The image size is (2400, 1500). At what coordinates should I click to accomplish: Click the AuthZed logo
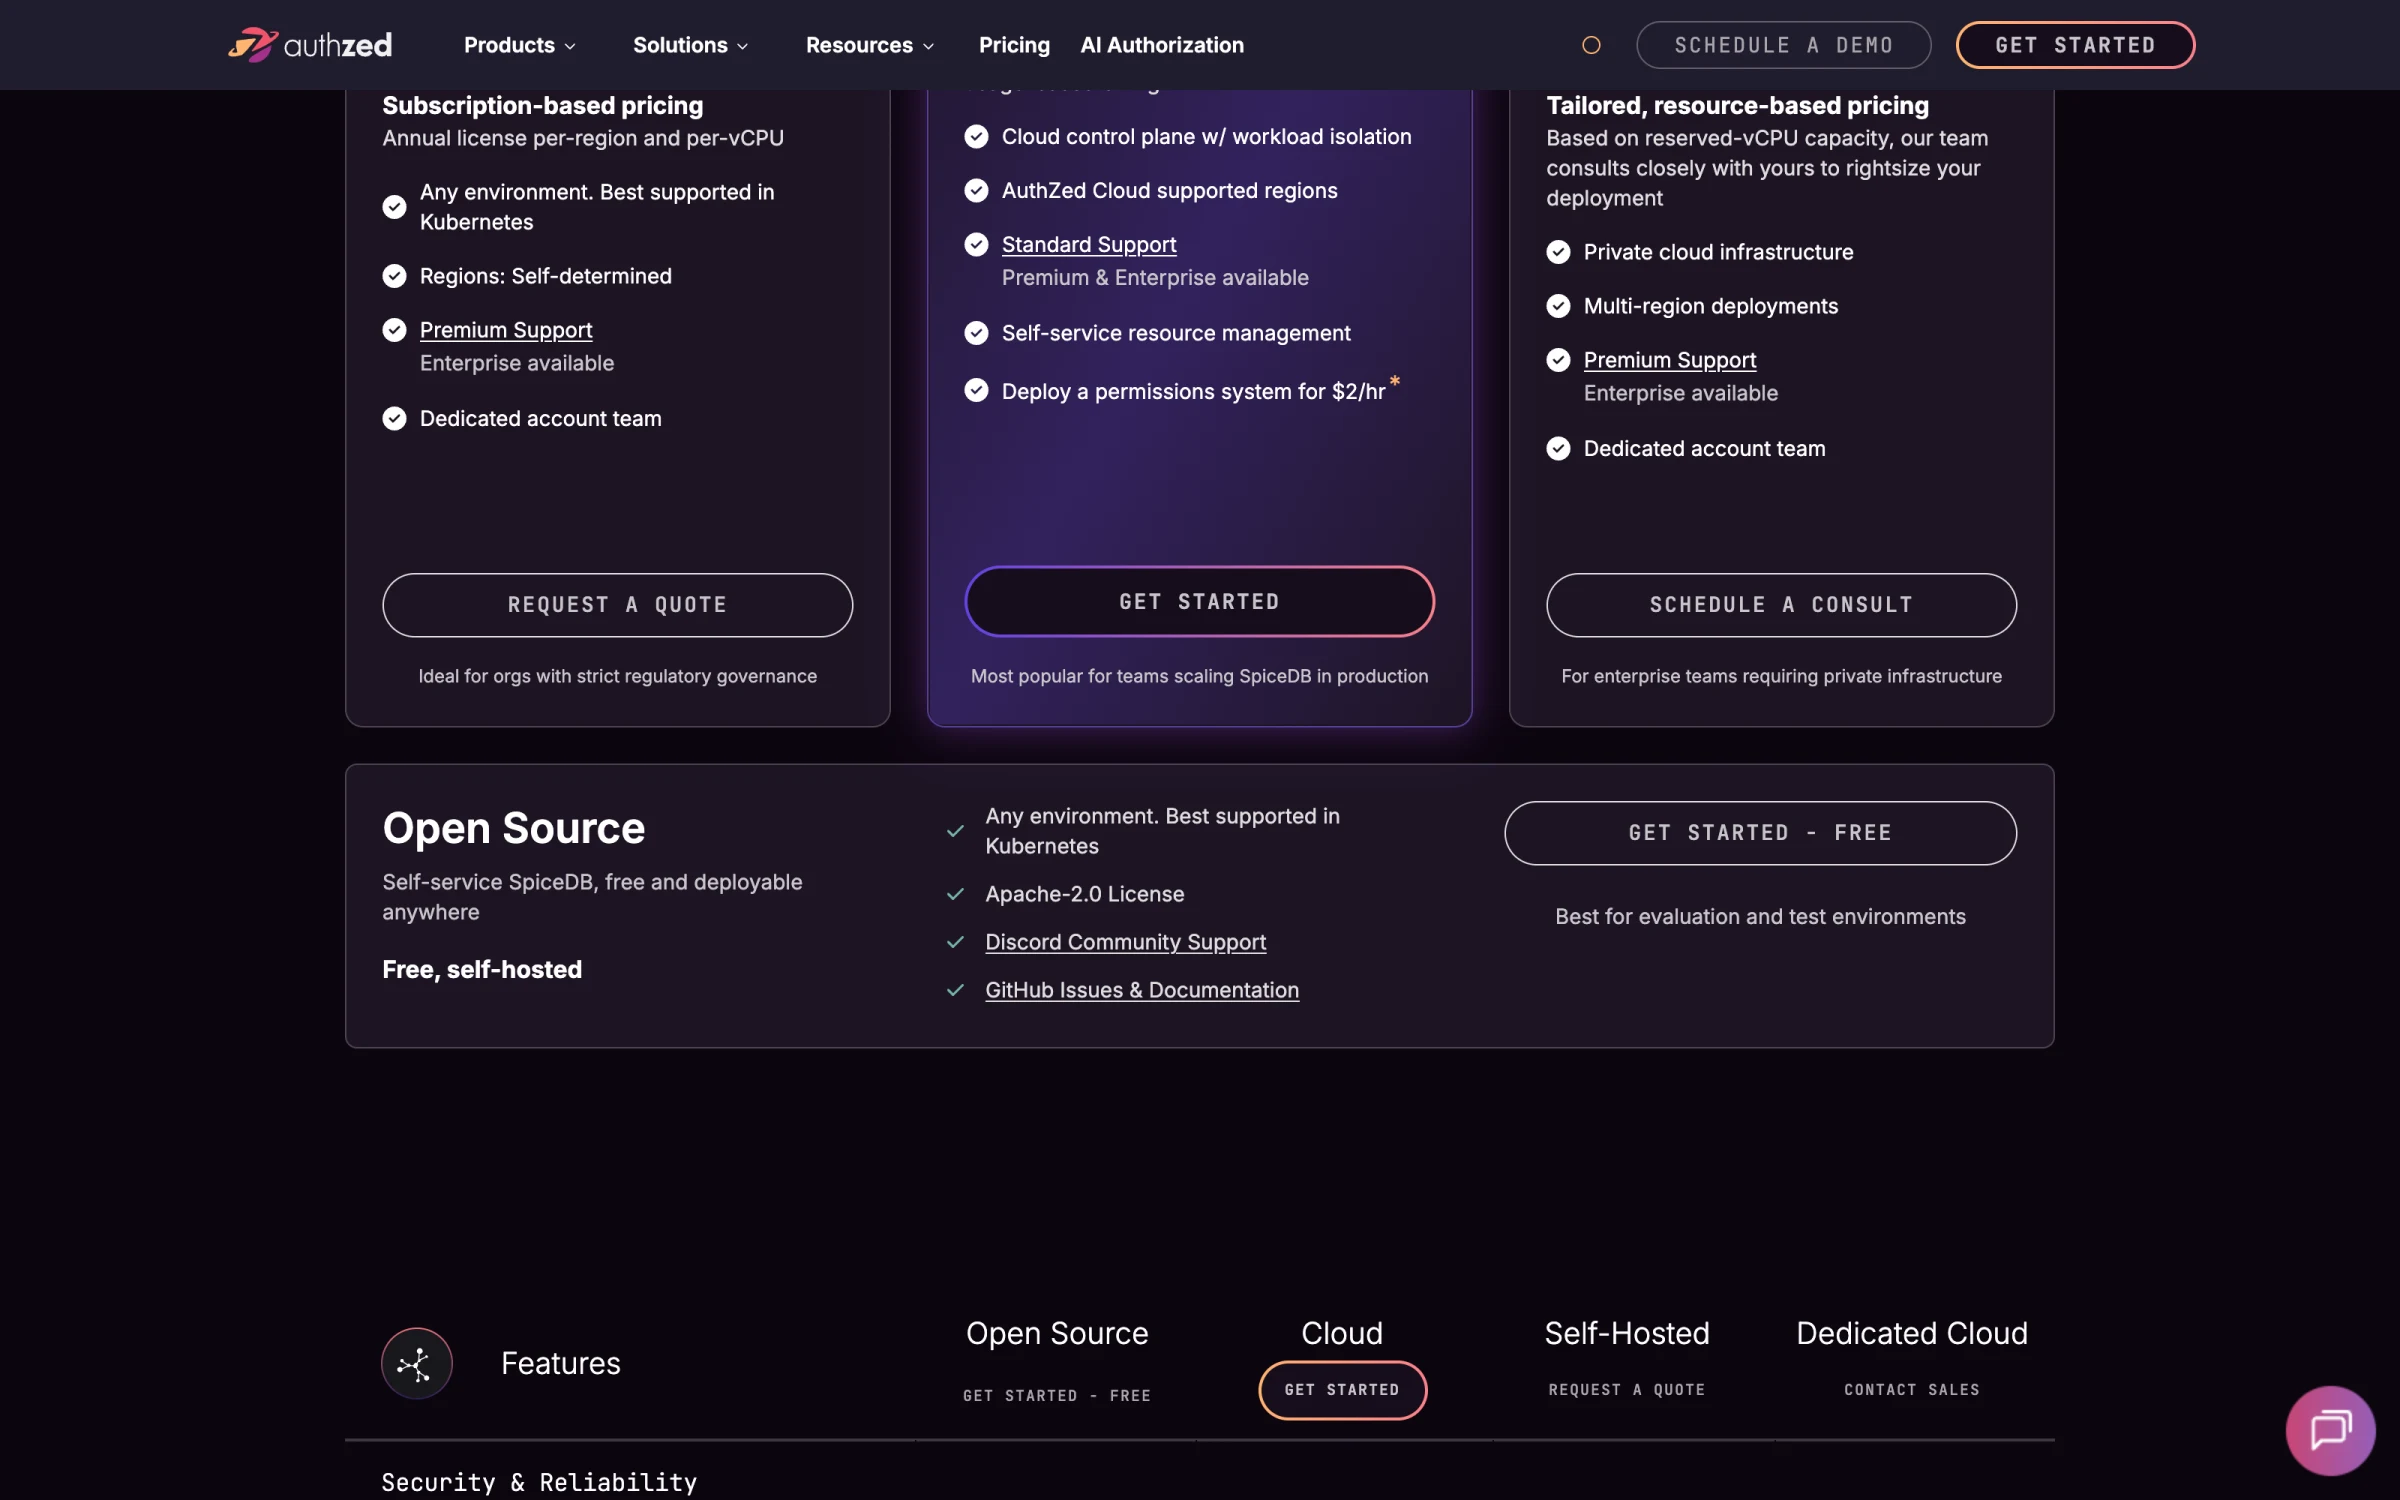coord(310,45)
